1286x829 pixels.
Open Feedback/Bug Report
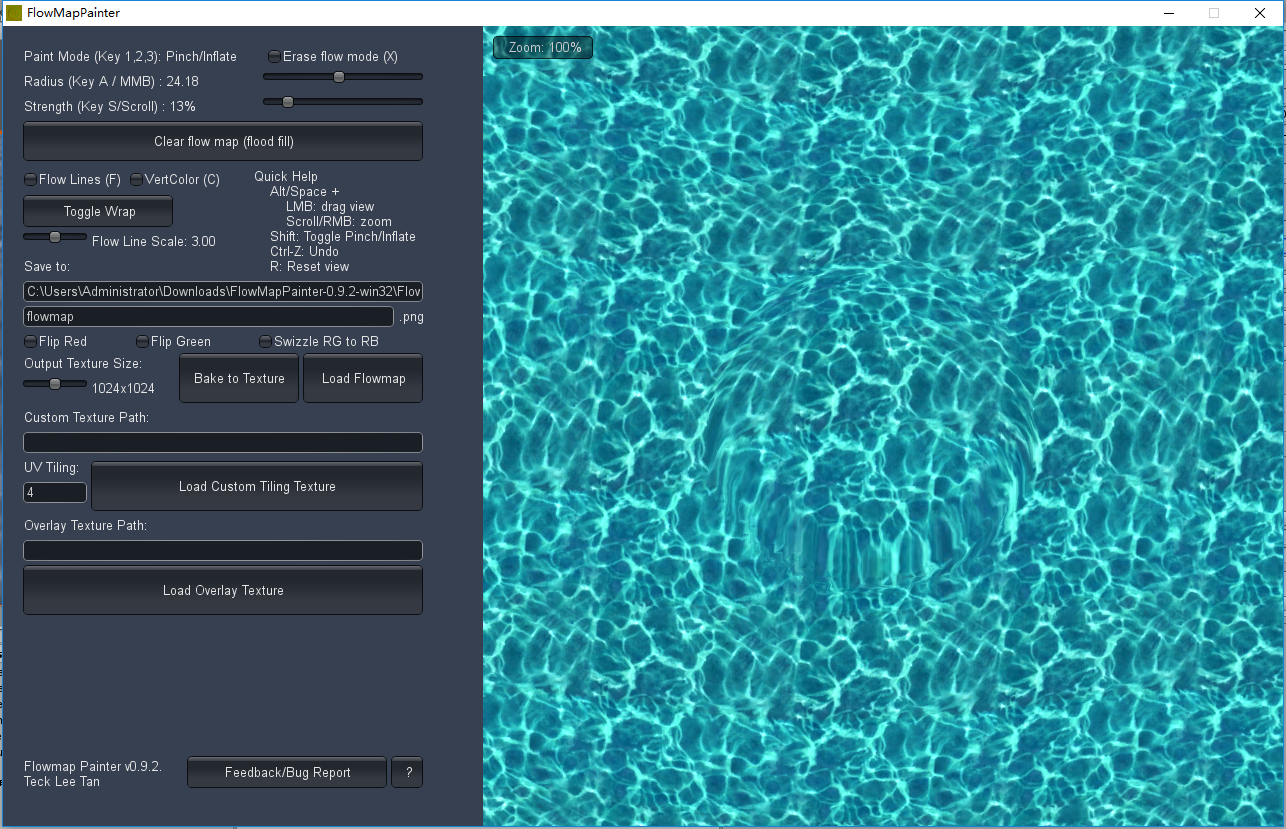tap(287, 772)
